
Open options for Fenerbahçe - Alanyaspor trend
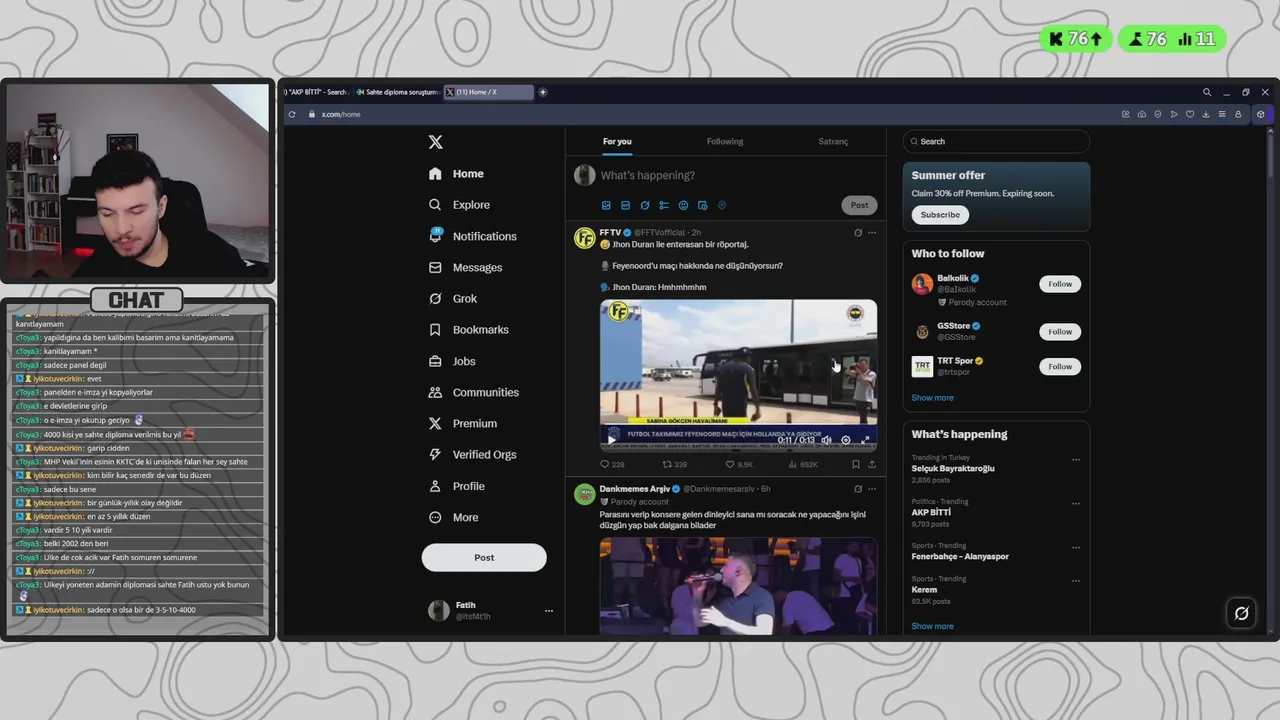pos(1076,547)
